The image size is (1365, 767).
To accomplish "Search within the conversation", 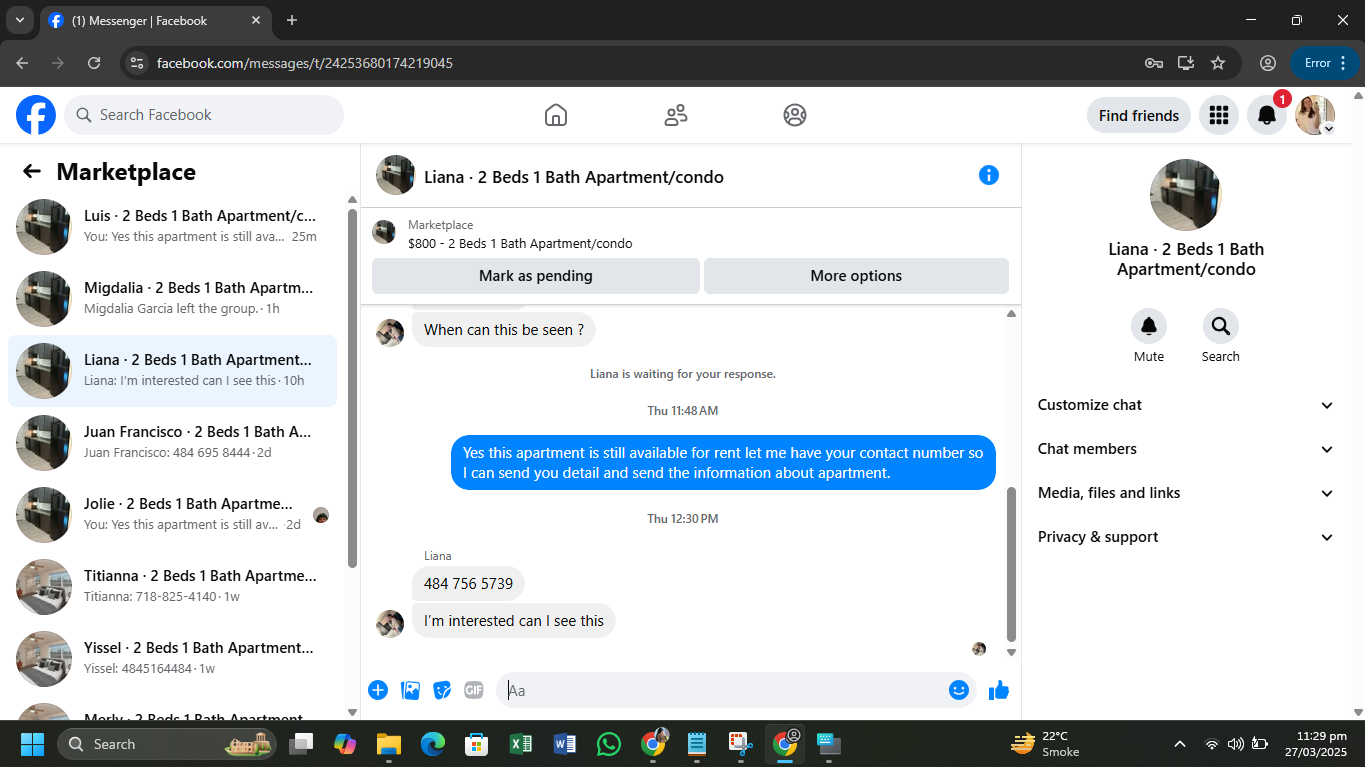I will click(x=1221, y=326).
